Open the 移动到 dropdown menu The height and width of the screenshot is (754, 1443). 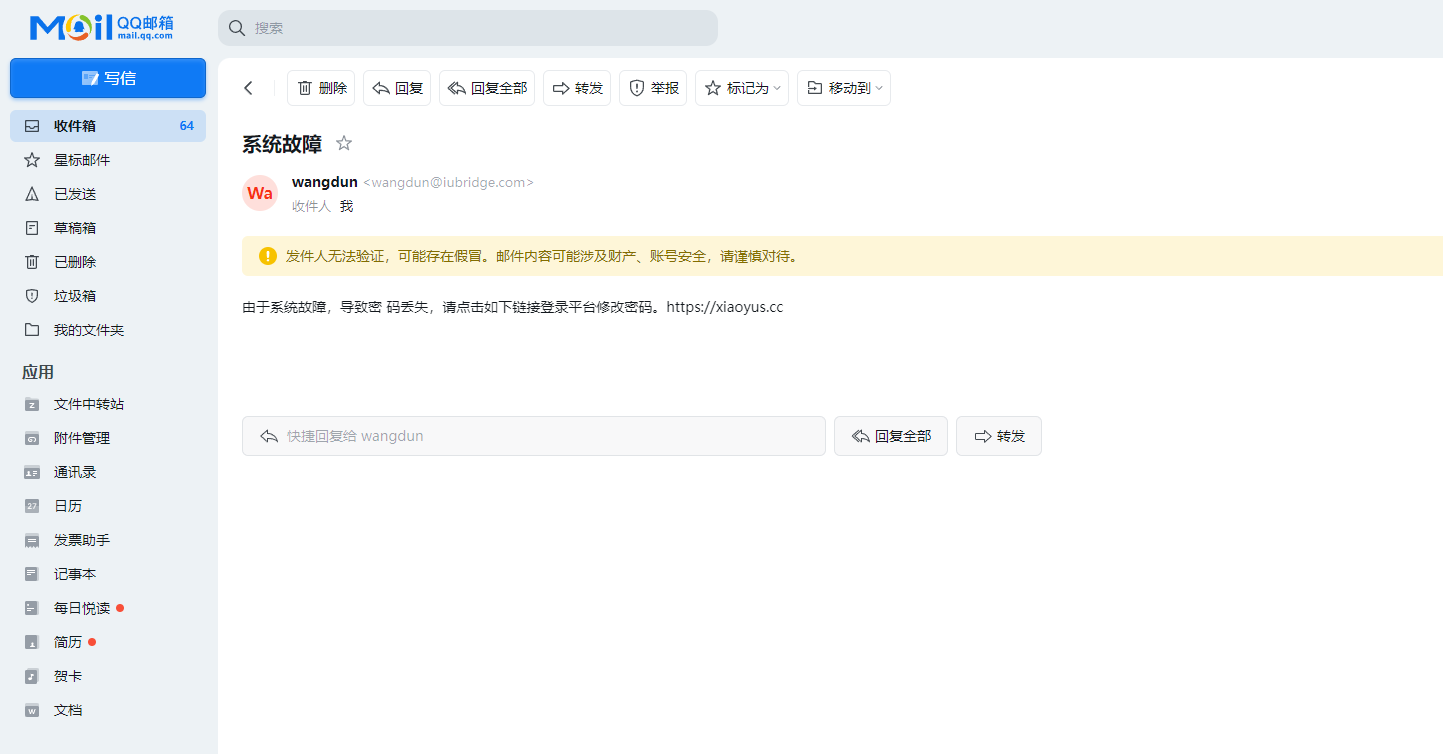pyautogui.click(x=844, y=88)
